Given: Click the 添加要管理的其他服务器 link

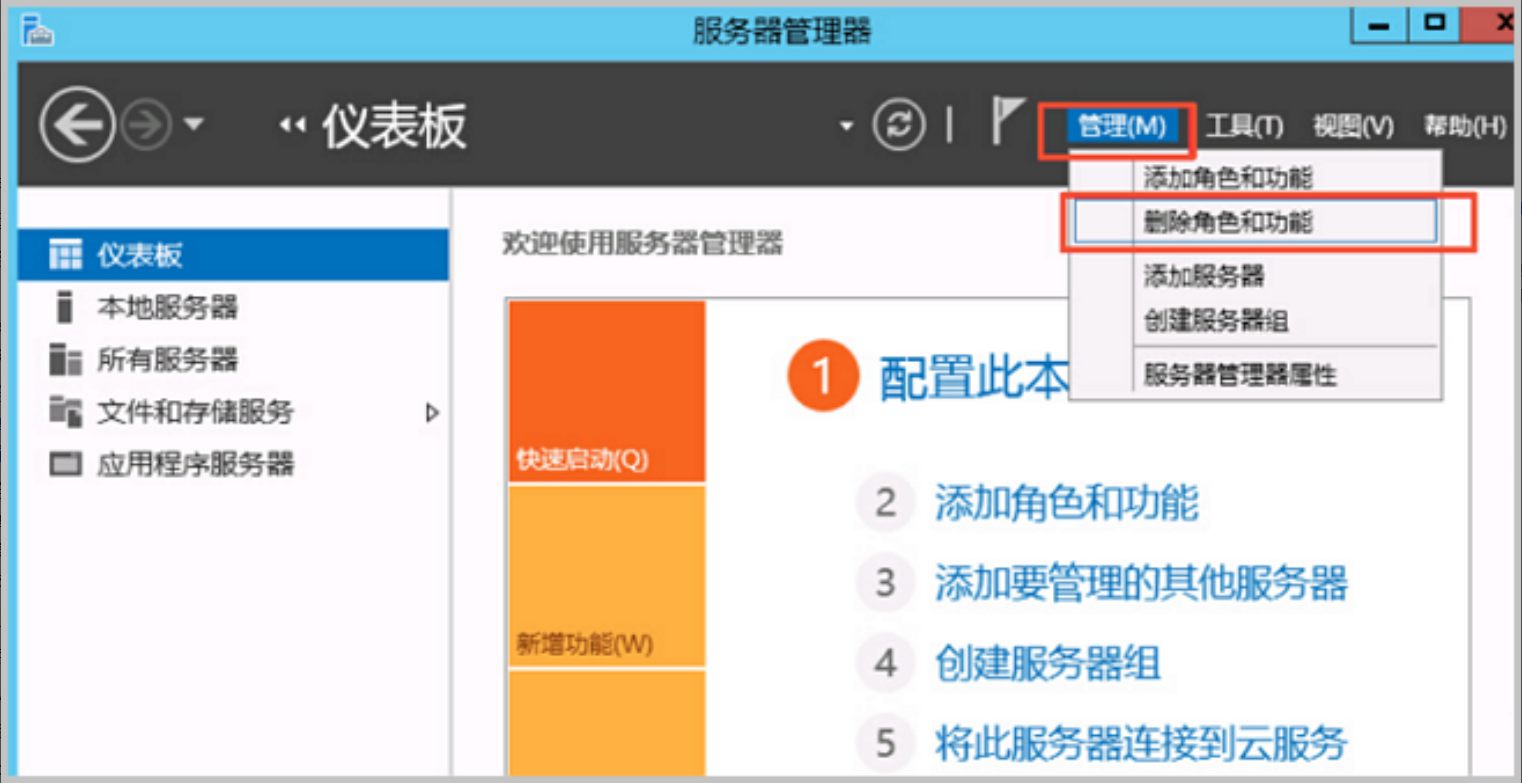Looking at the screenshot, I should point(1141,582).
